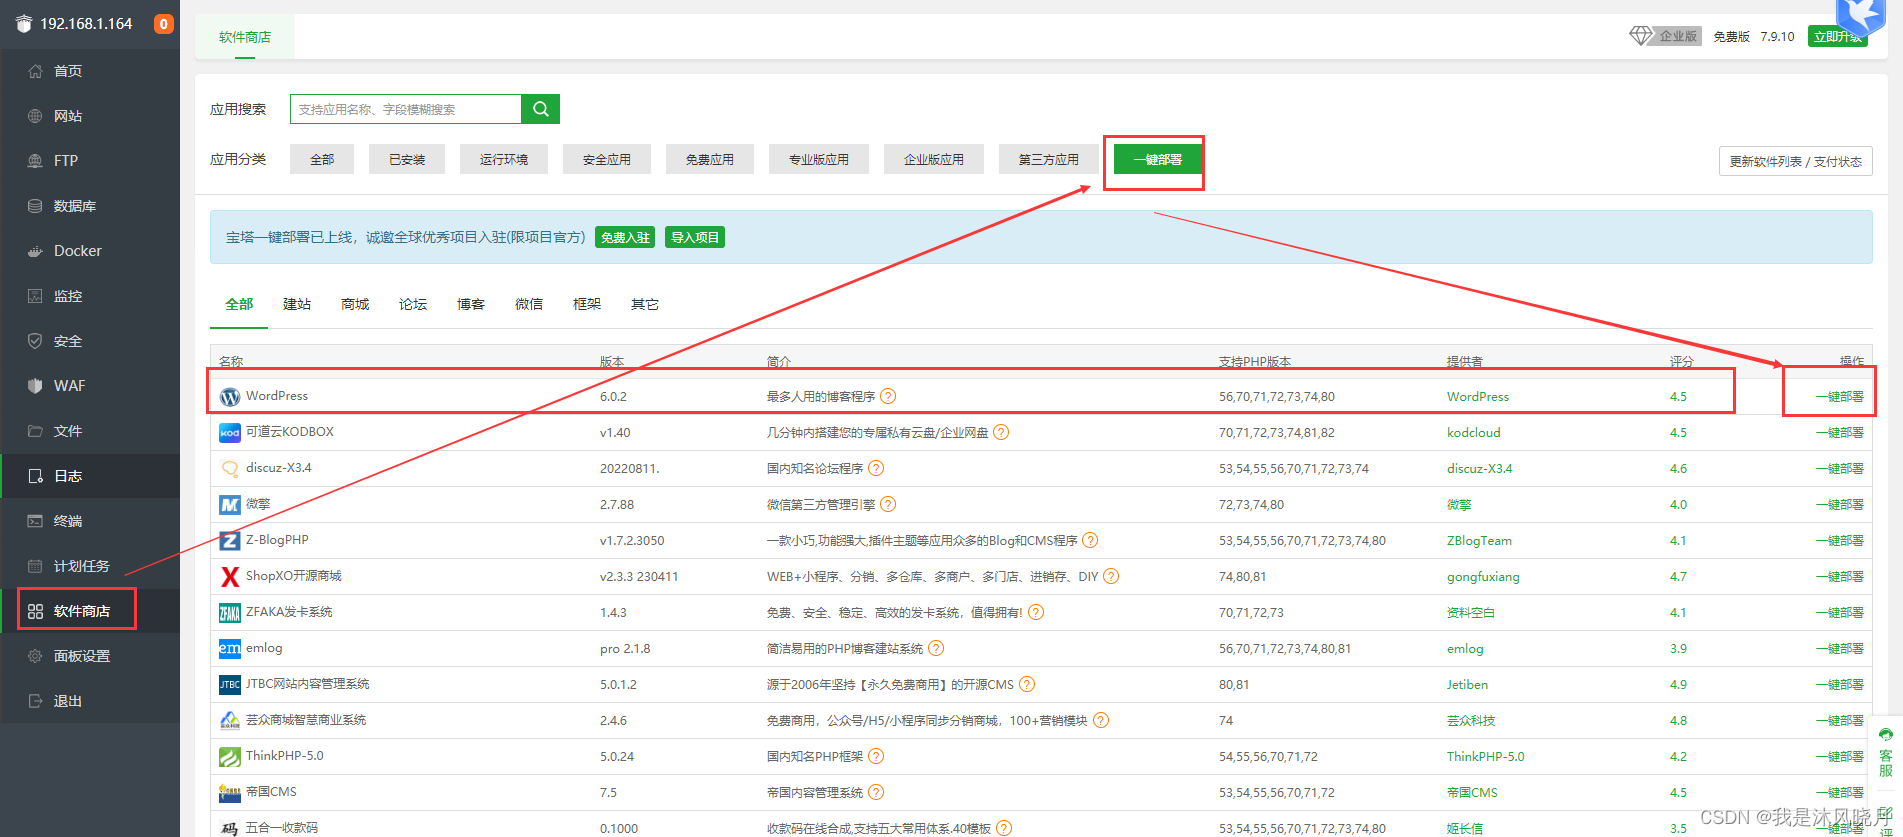Open the kodcloud provider link

1473,432
